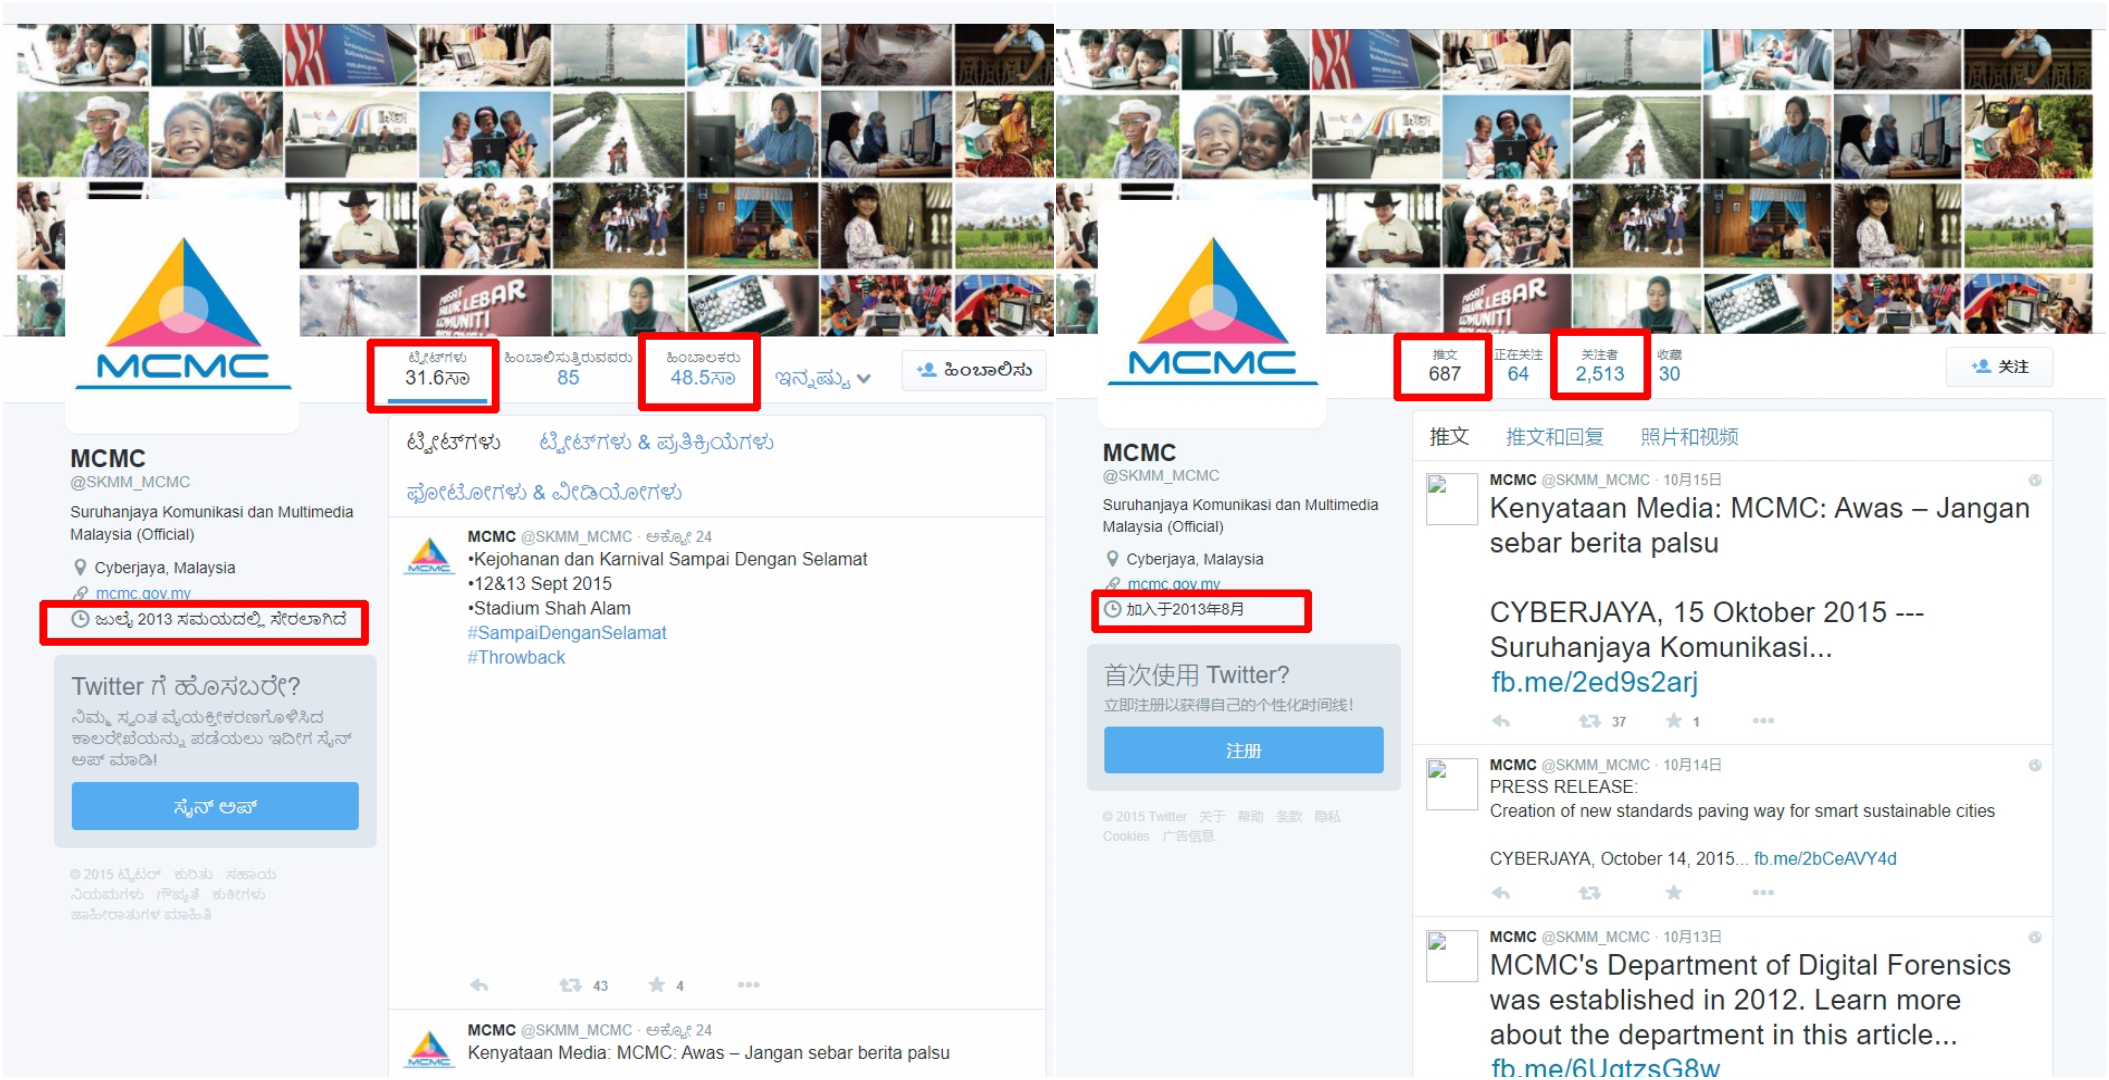
Task: Click the ಹಿಂಬಾಲಿಸು follow button
Action: [974, 370]
